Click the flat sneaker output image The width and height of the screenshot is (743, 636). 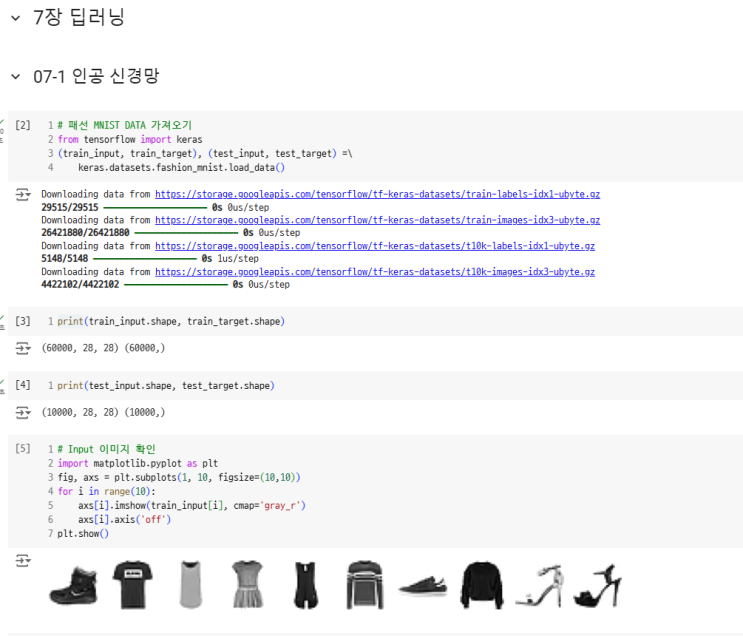pyautogui.click(x=422, y=585)
